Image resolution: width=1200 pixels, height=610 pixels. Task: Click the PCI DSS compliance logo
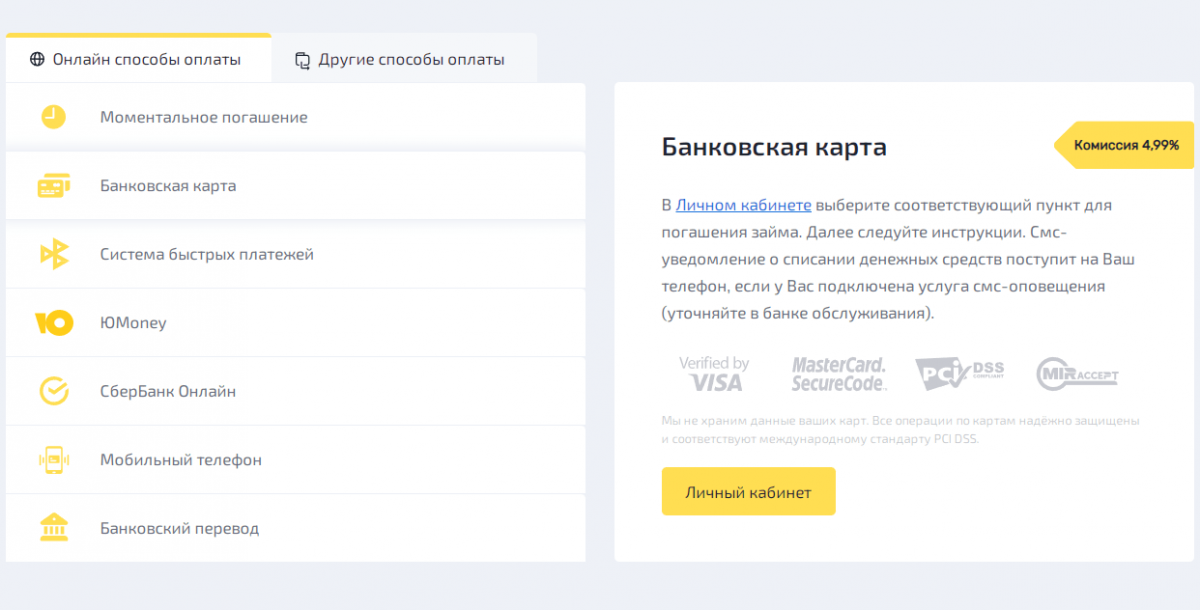(959, 374)
